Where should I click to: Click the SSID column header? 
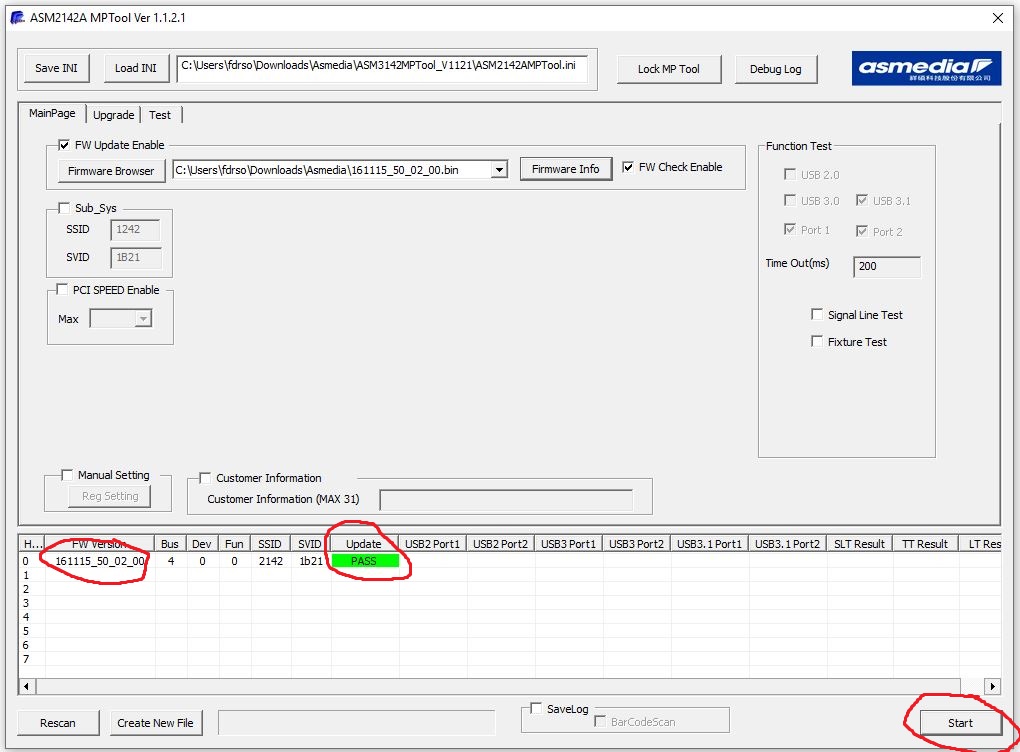click(270, 544)
